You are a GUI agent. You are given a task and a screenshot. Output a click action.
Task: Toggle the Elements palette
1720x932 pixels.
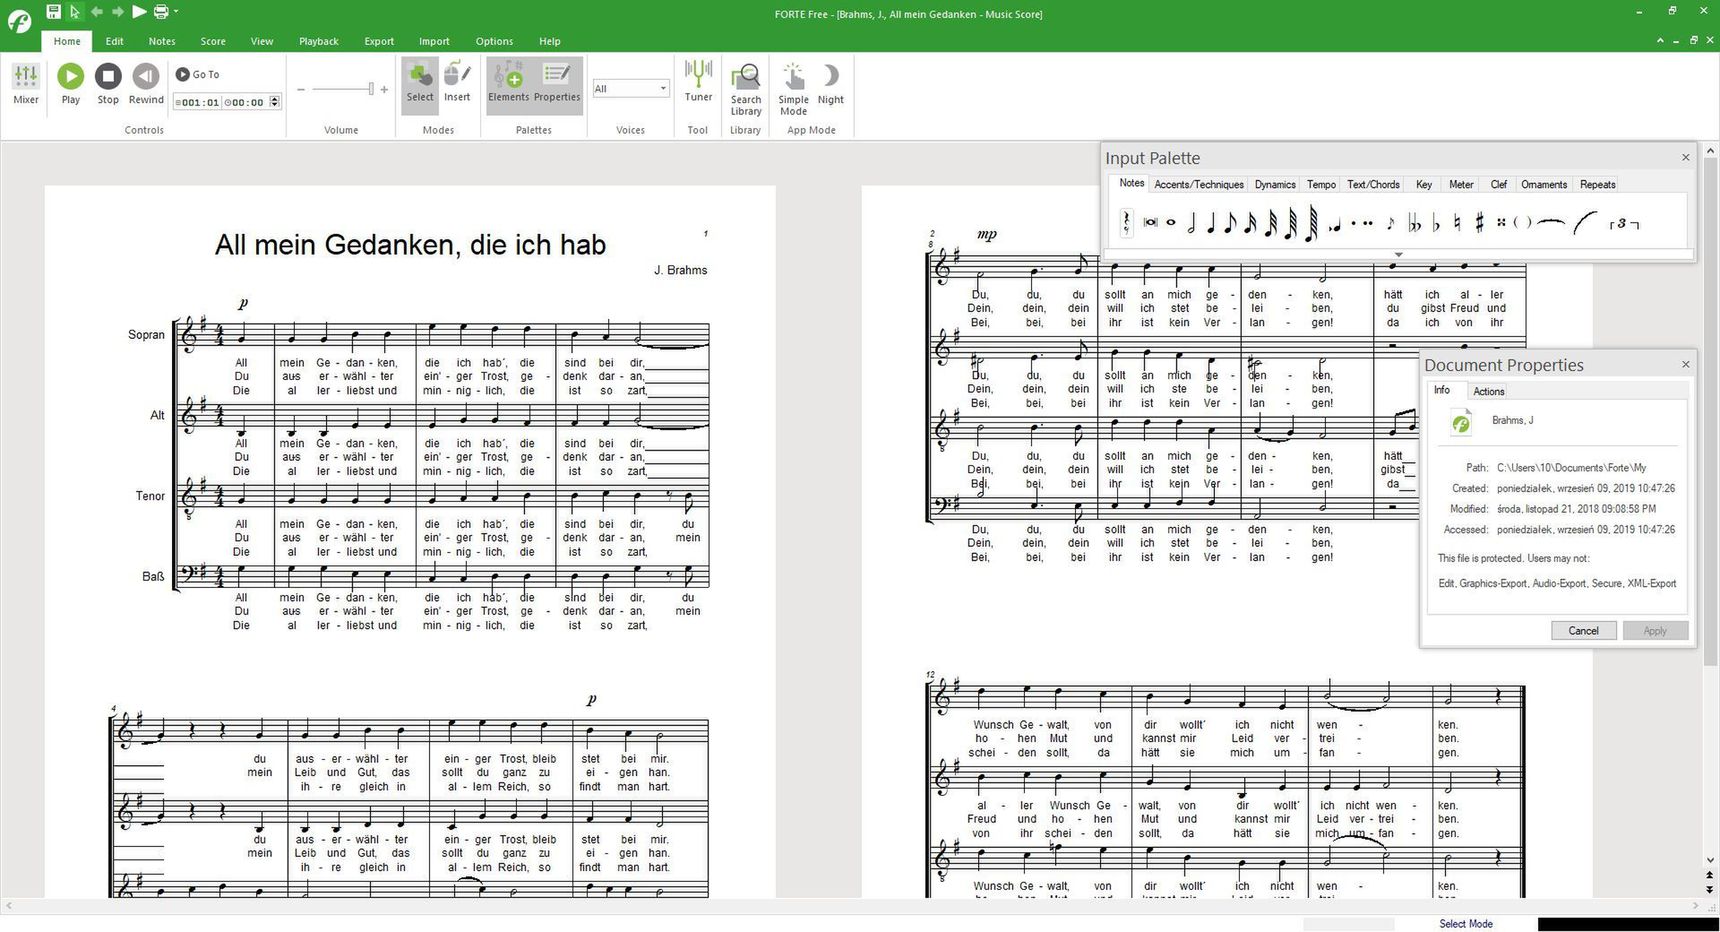[508, 84]
